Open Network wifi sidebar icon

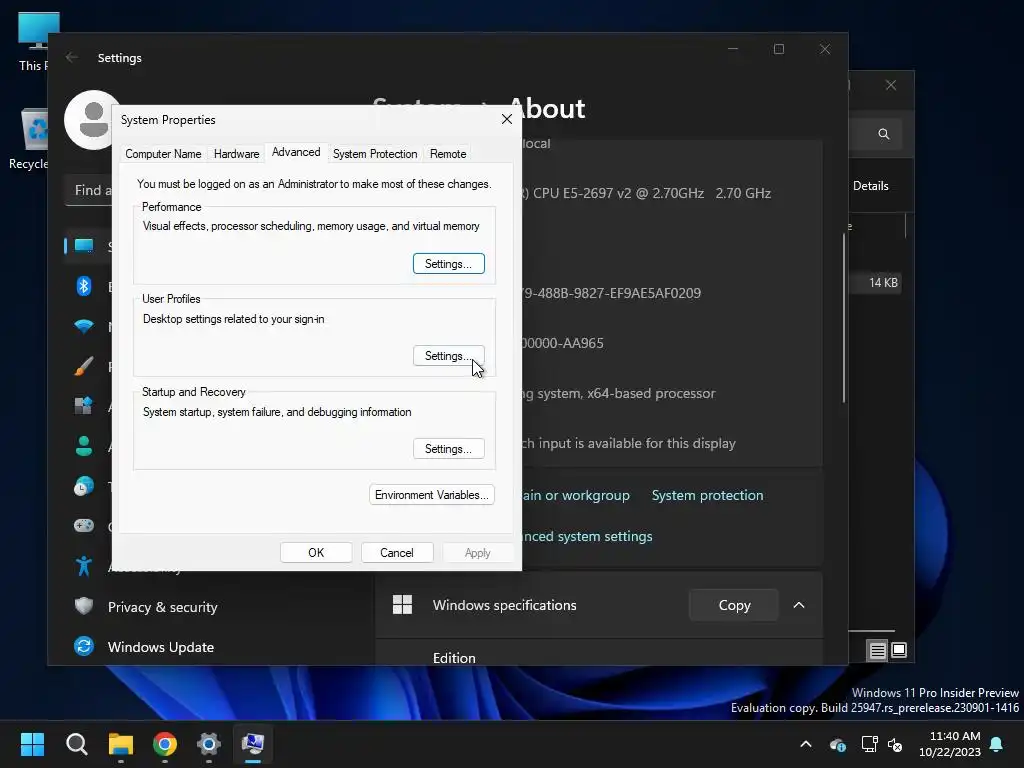coord(84,326)
